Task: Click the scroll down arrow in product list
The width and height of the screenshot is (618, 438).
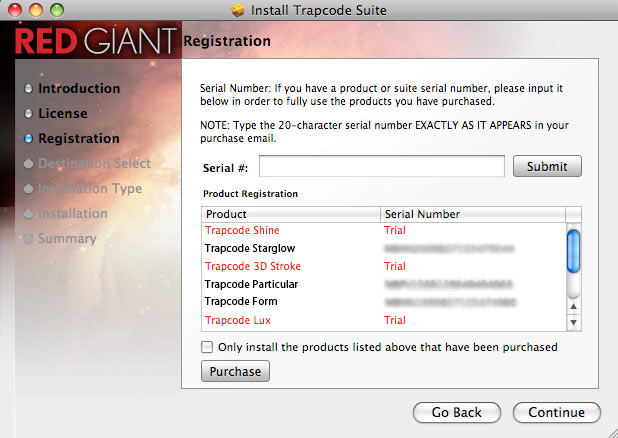Action: [x=573, y=322]
